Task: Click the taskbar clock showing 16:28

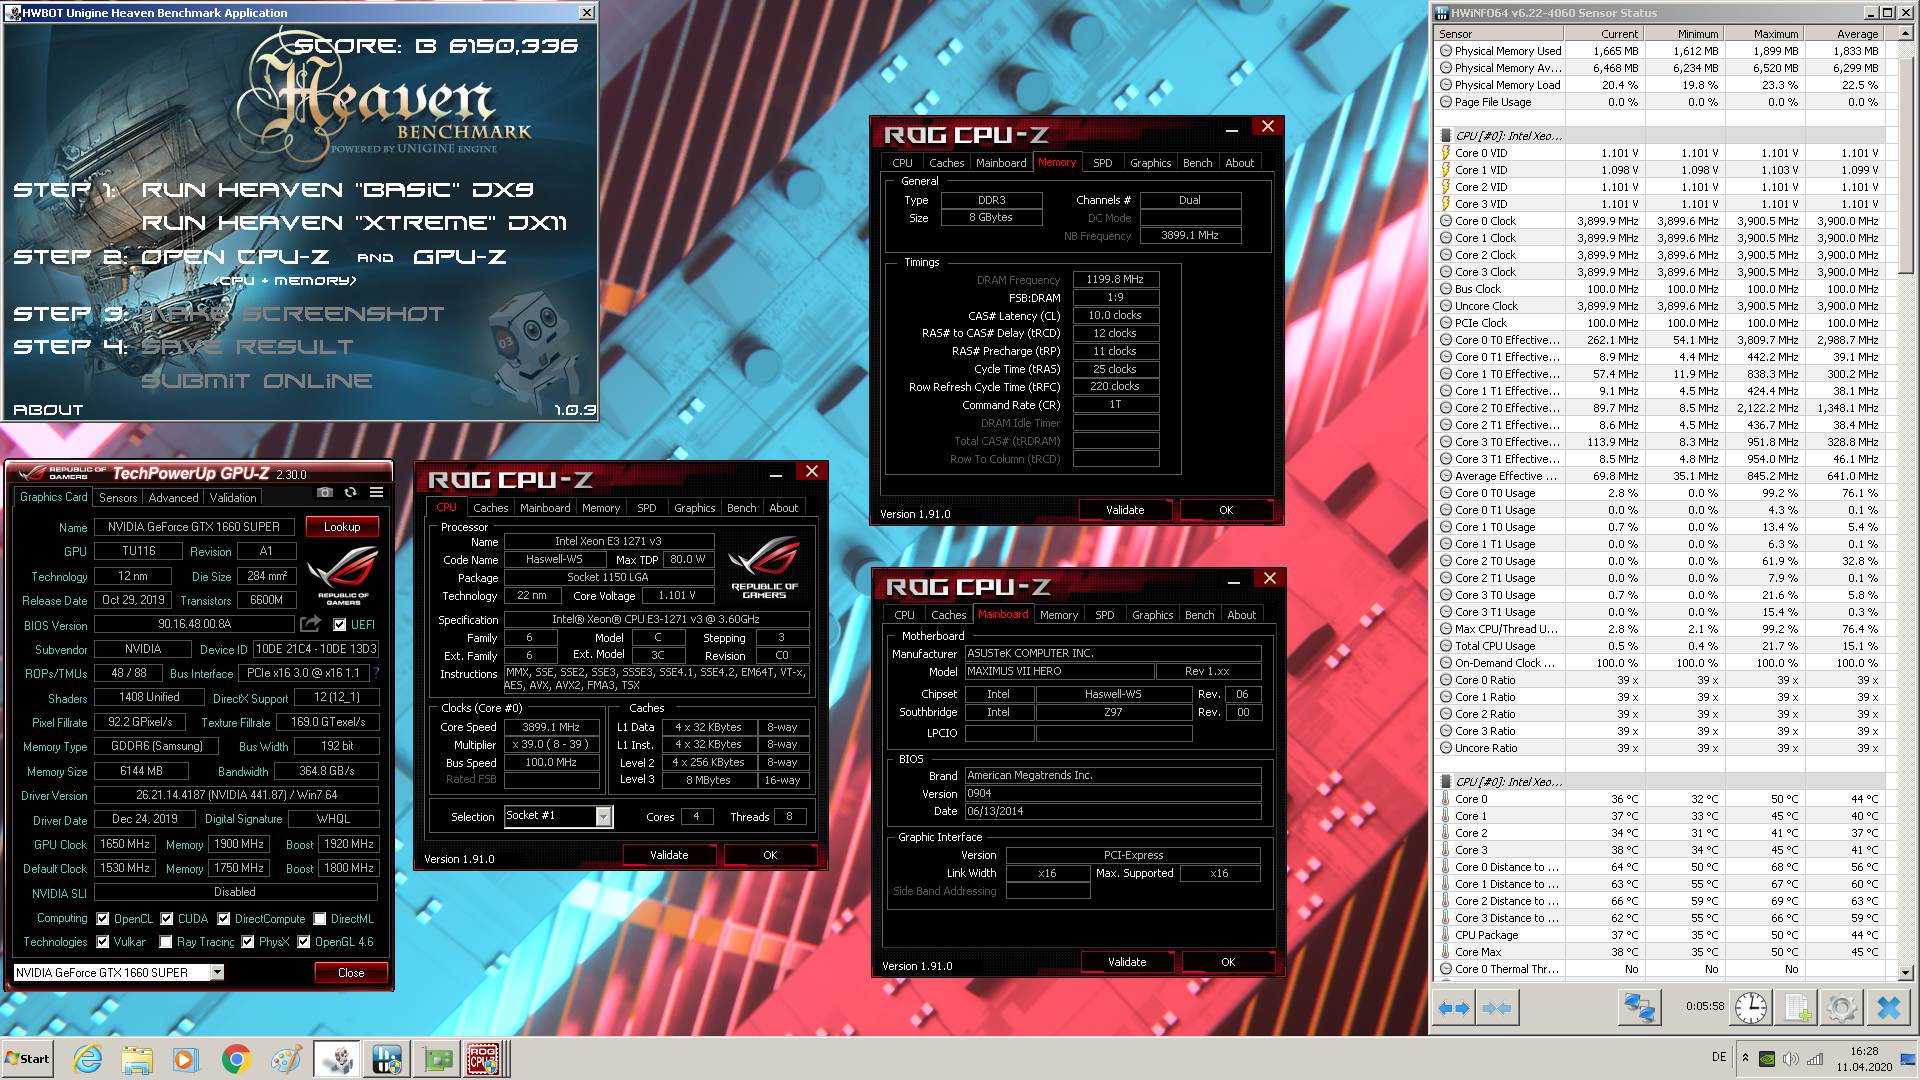Action: (x=1864, y=1059)
